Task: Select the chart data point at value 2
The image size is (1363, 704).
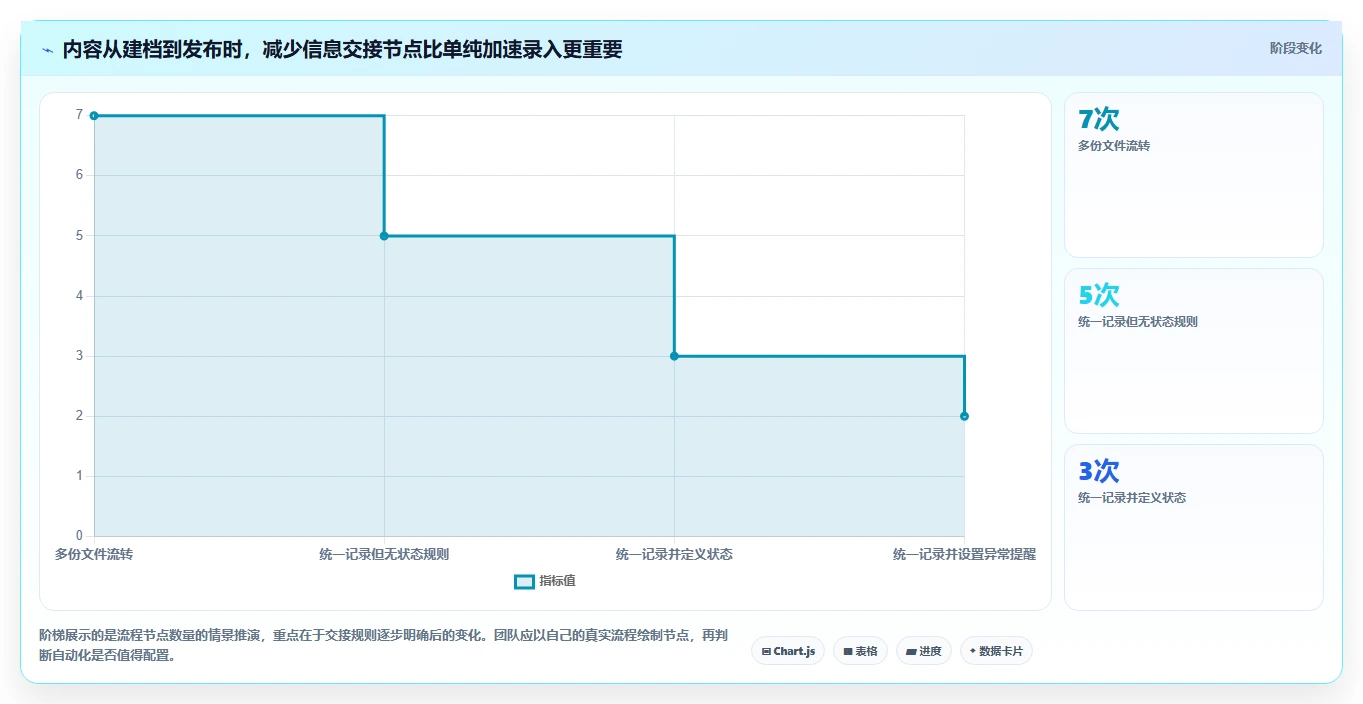Action: [964, 416]
